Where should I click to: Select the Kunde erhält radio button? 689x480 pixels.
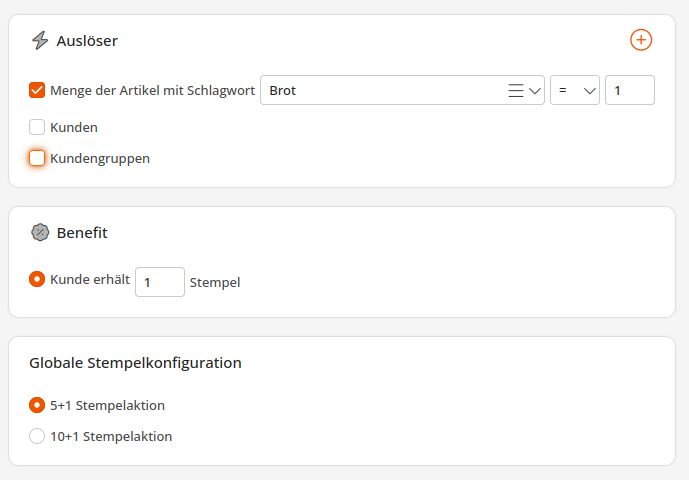point(37,279)
